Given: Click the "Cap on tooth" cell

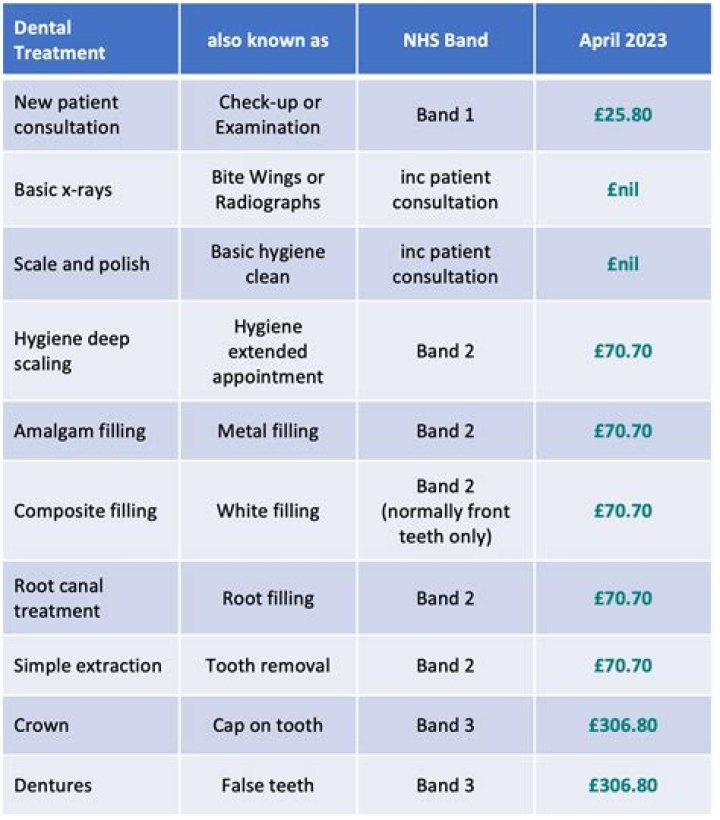Looking at the screenshot, I should click(268, 725).
